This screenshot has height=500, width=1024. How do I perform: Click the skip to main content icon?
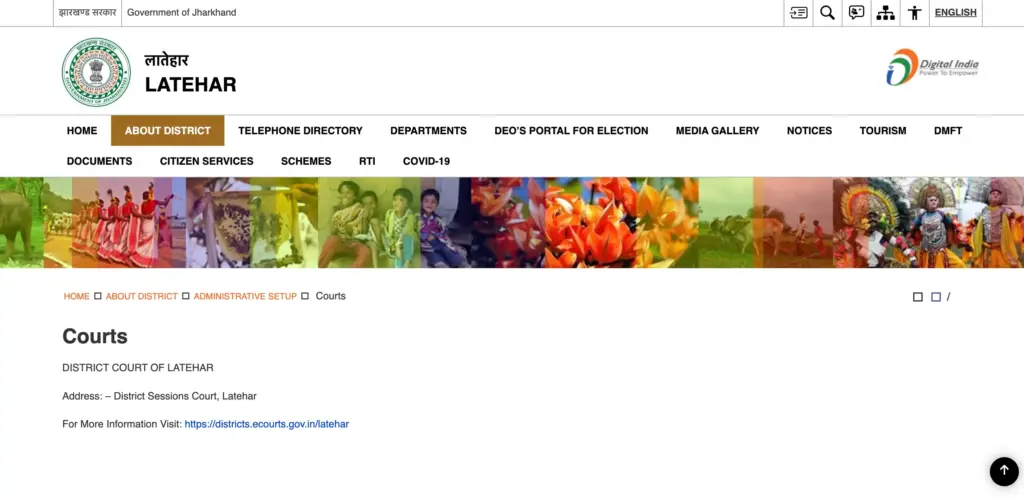tap(798, 13)
